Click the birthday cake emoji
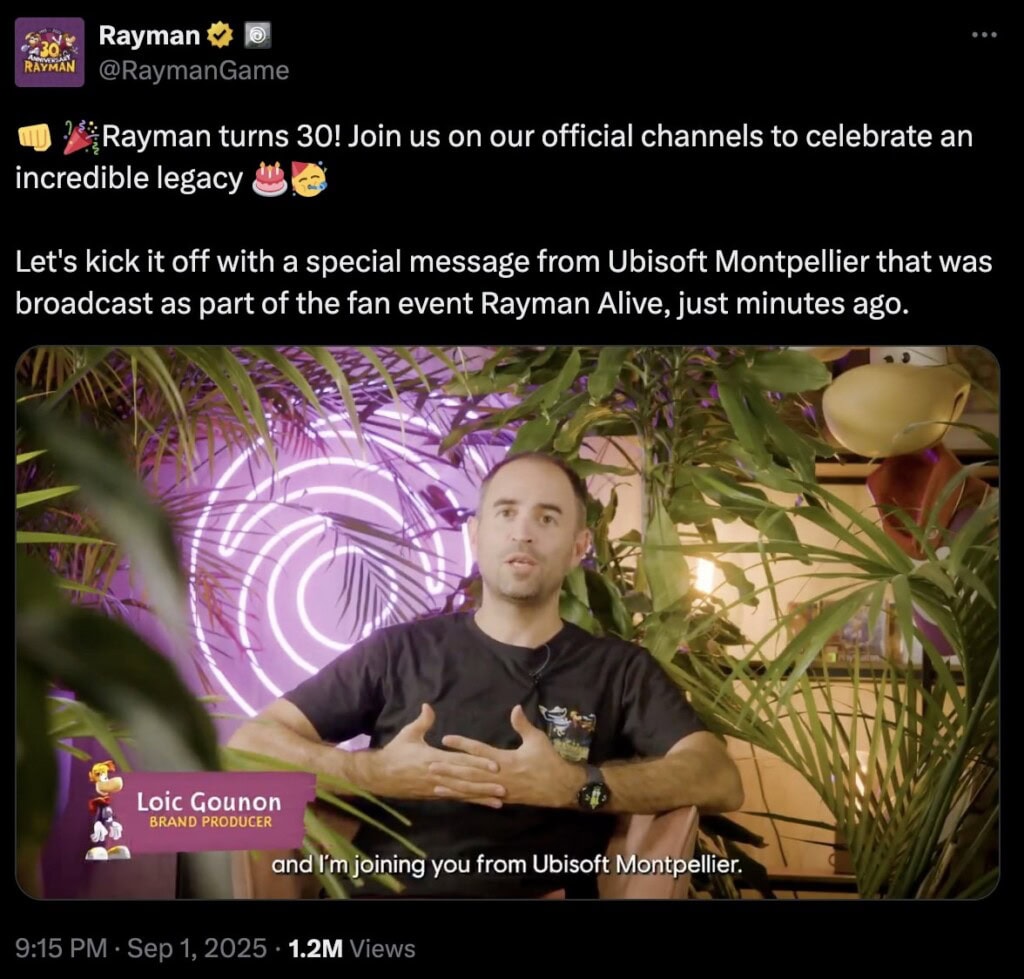The width and height of the screenshot is (1024, 979). [x=270, y=179]
